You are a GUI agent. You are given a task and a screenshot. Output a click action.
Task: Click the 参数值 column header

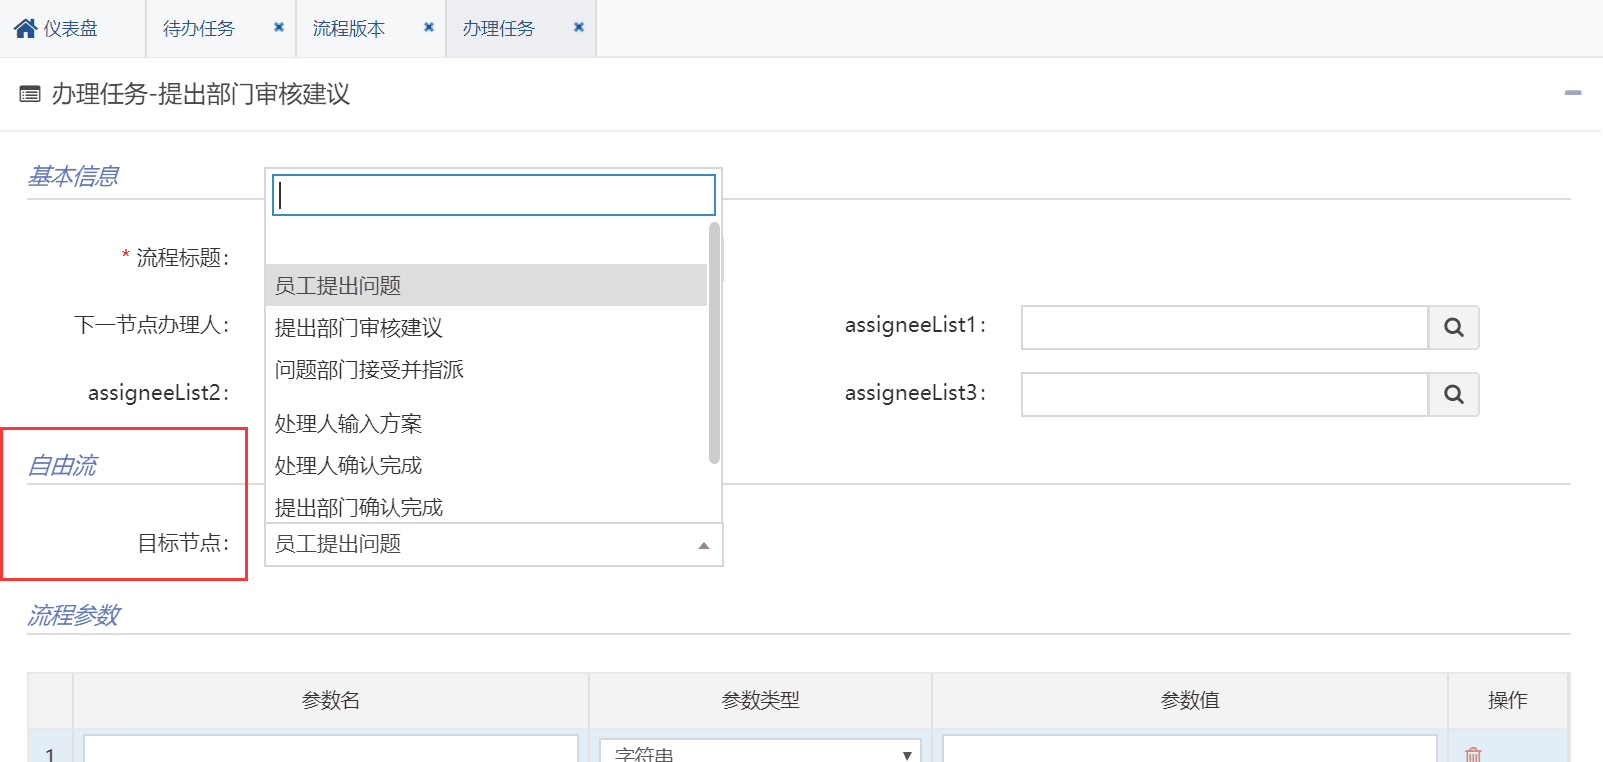click(x=1190, y=700)
